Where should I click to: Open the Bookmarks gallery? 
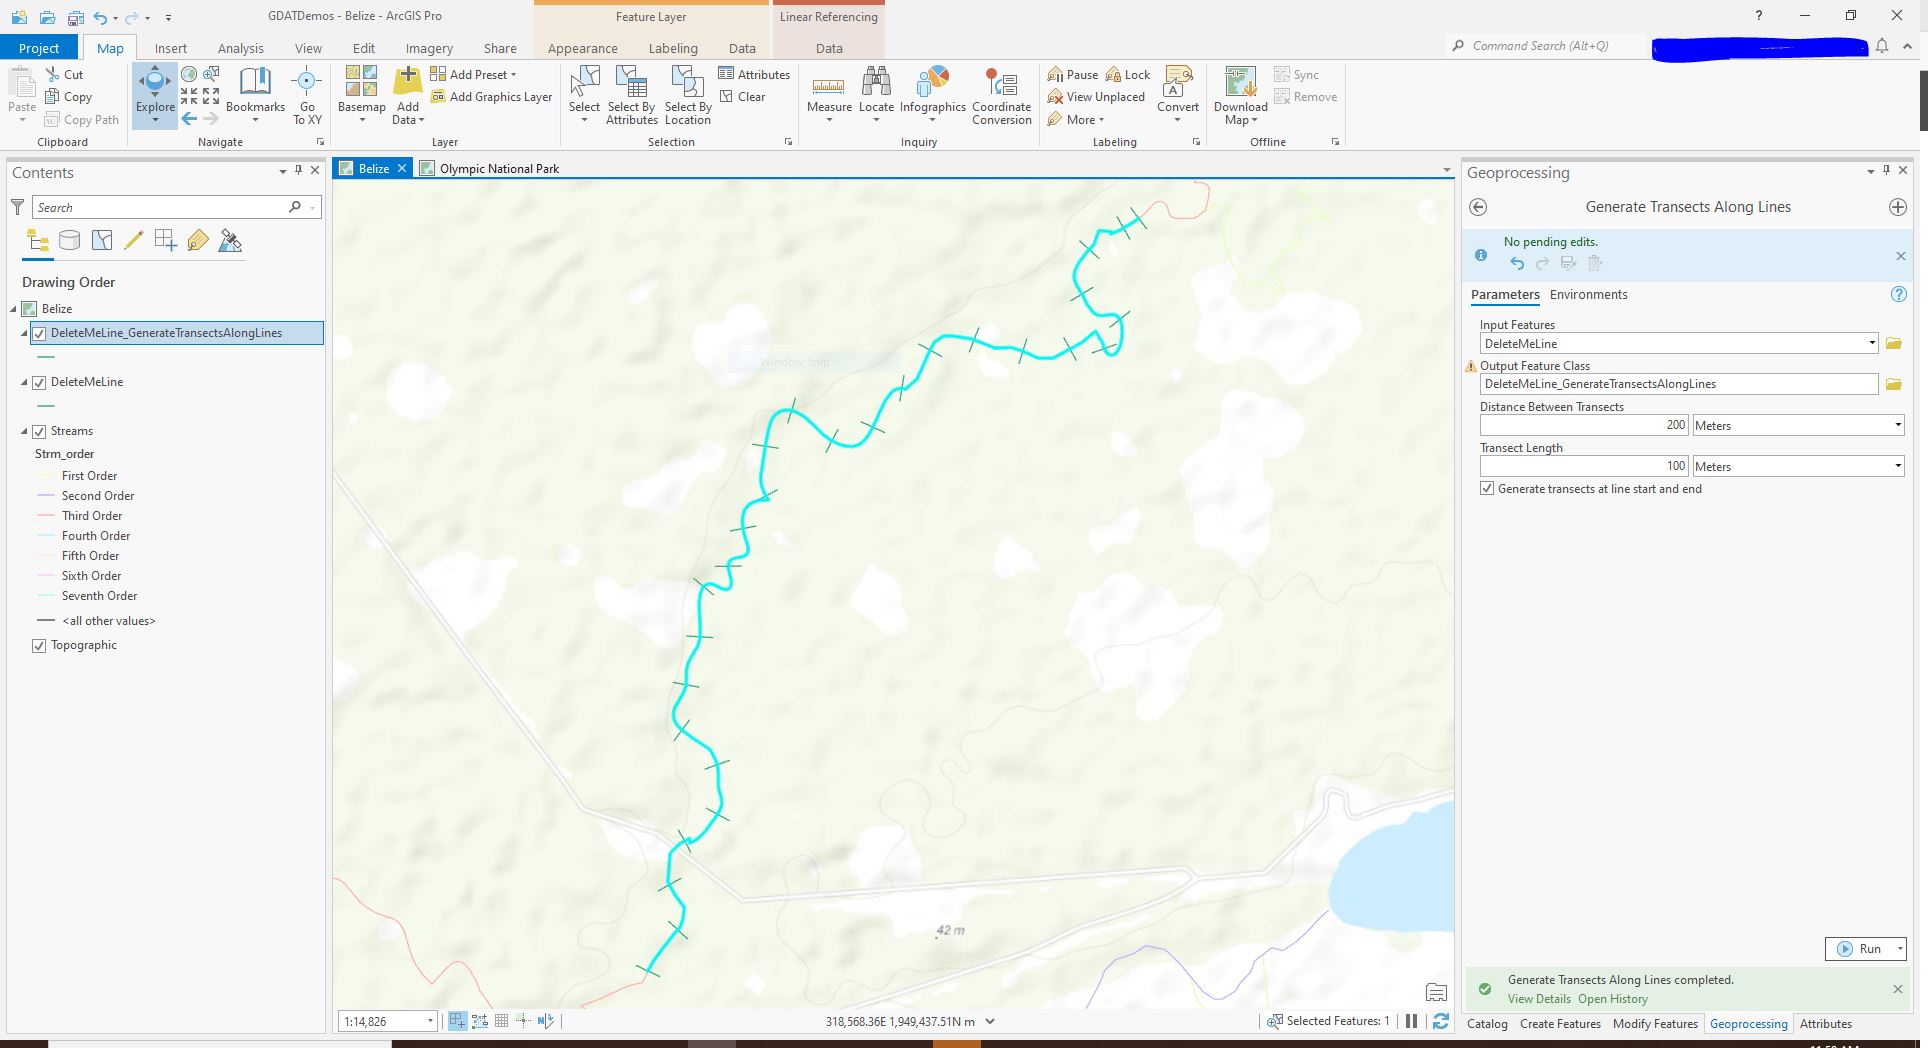255,95
